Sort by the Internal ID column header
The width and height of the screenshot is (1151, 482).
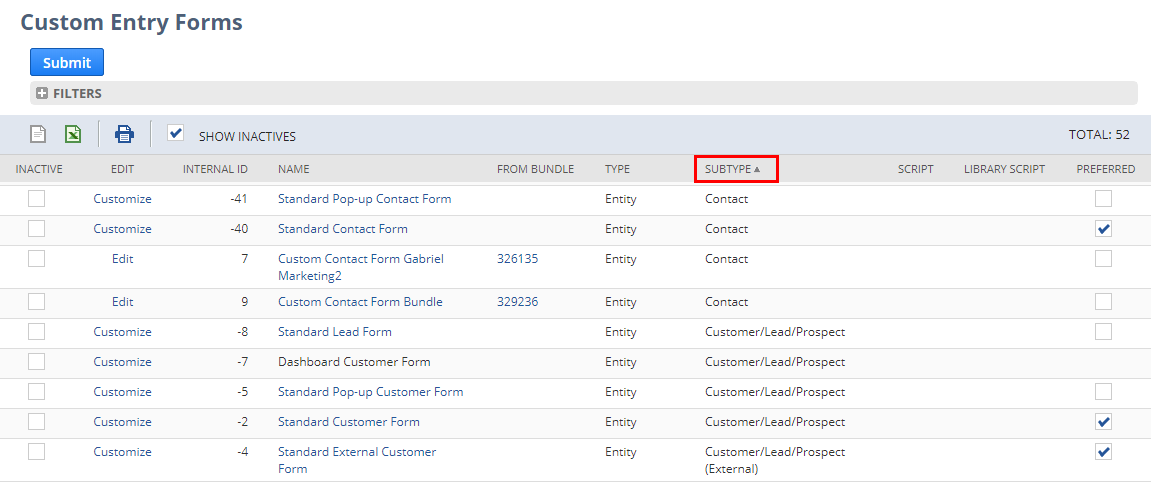point(215,169)
